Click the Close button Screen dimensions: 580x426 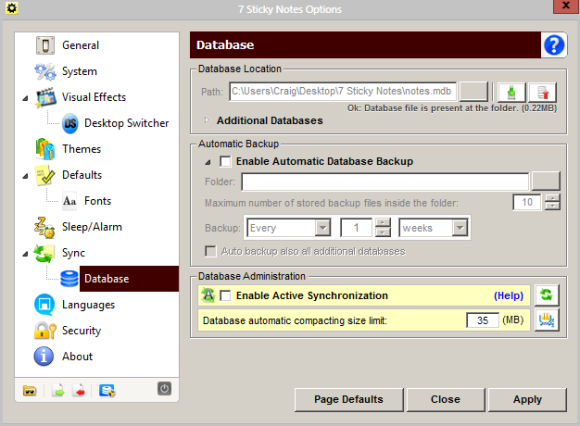pos(446,399)
